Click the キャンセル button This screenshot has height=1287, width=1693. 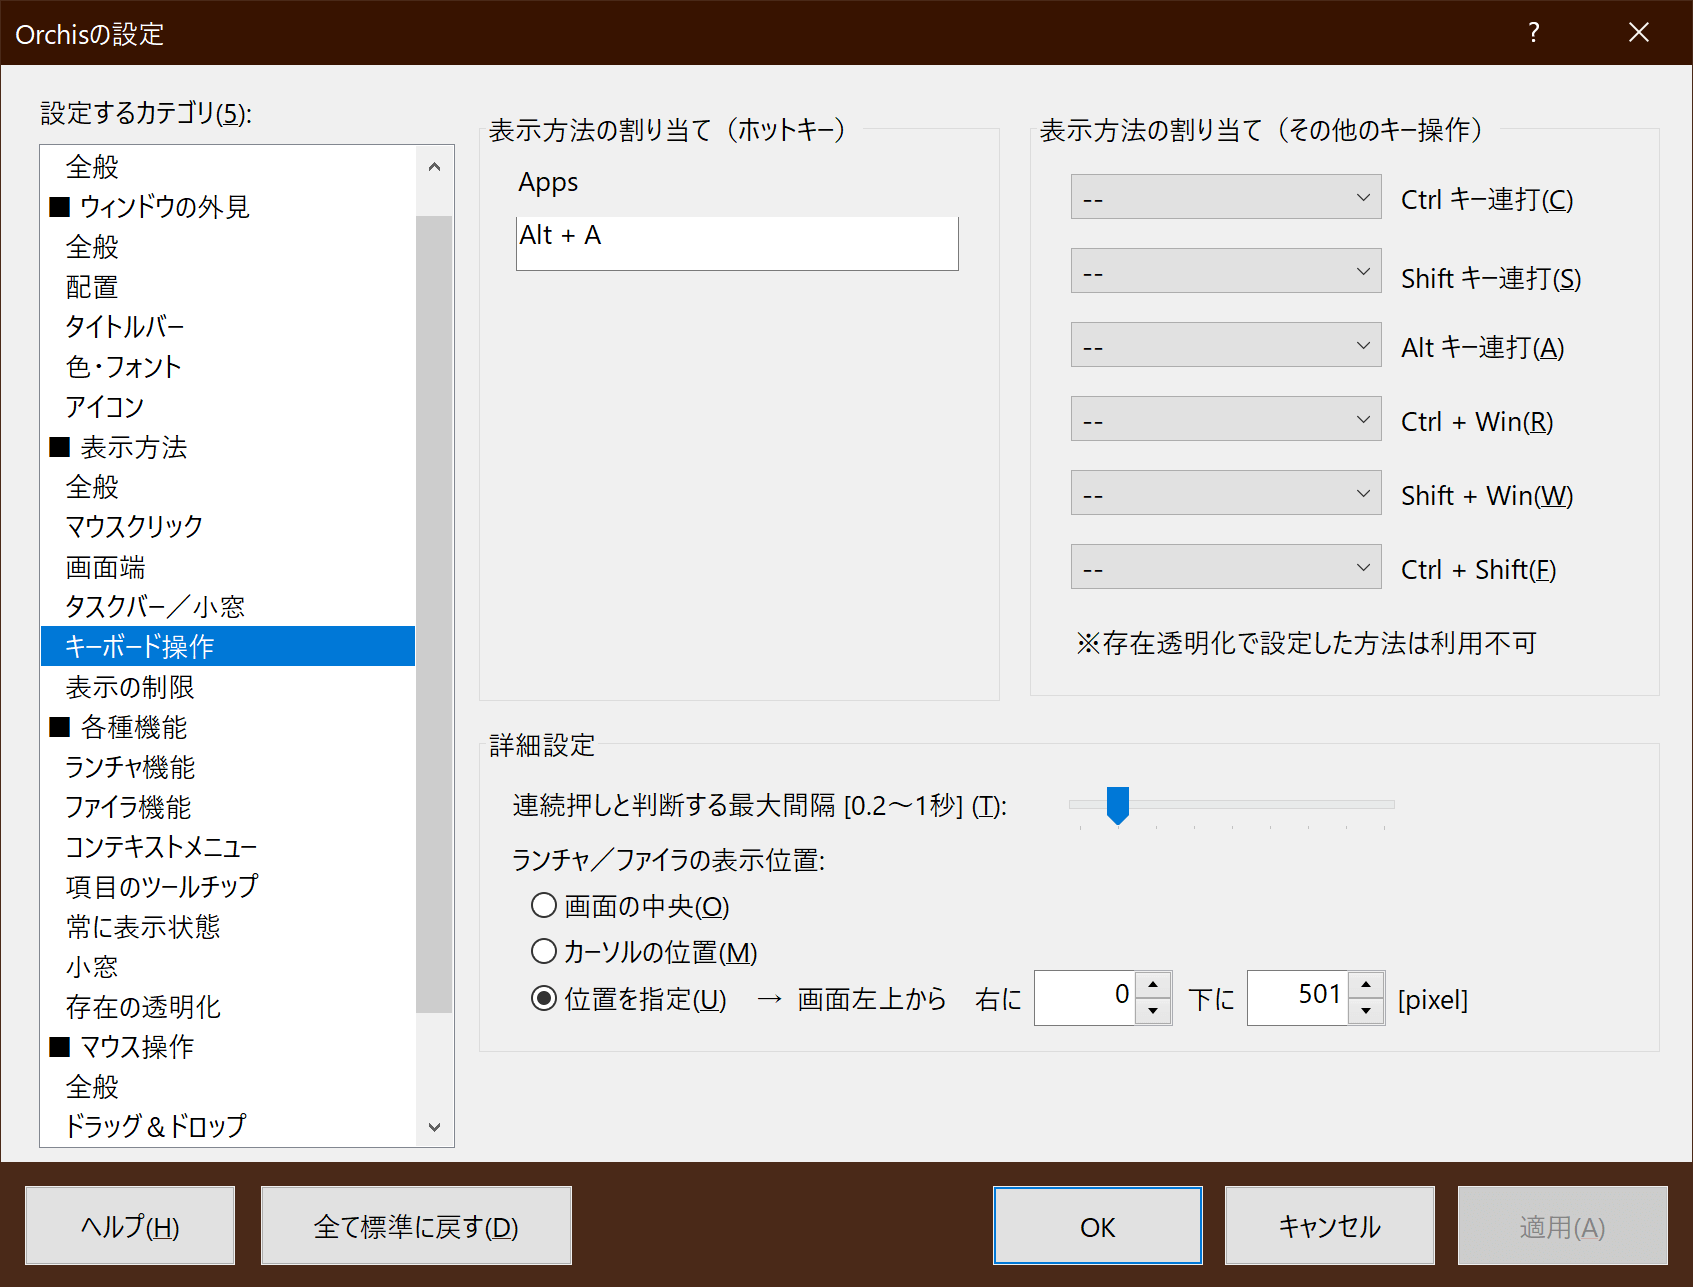[x=1329, y=1226]
